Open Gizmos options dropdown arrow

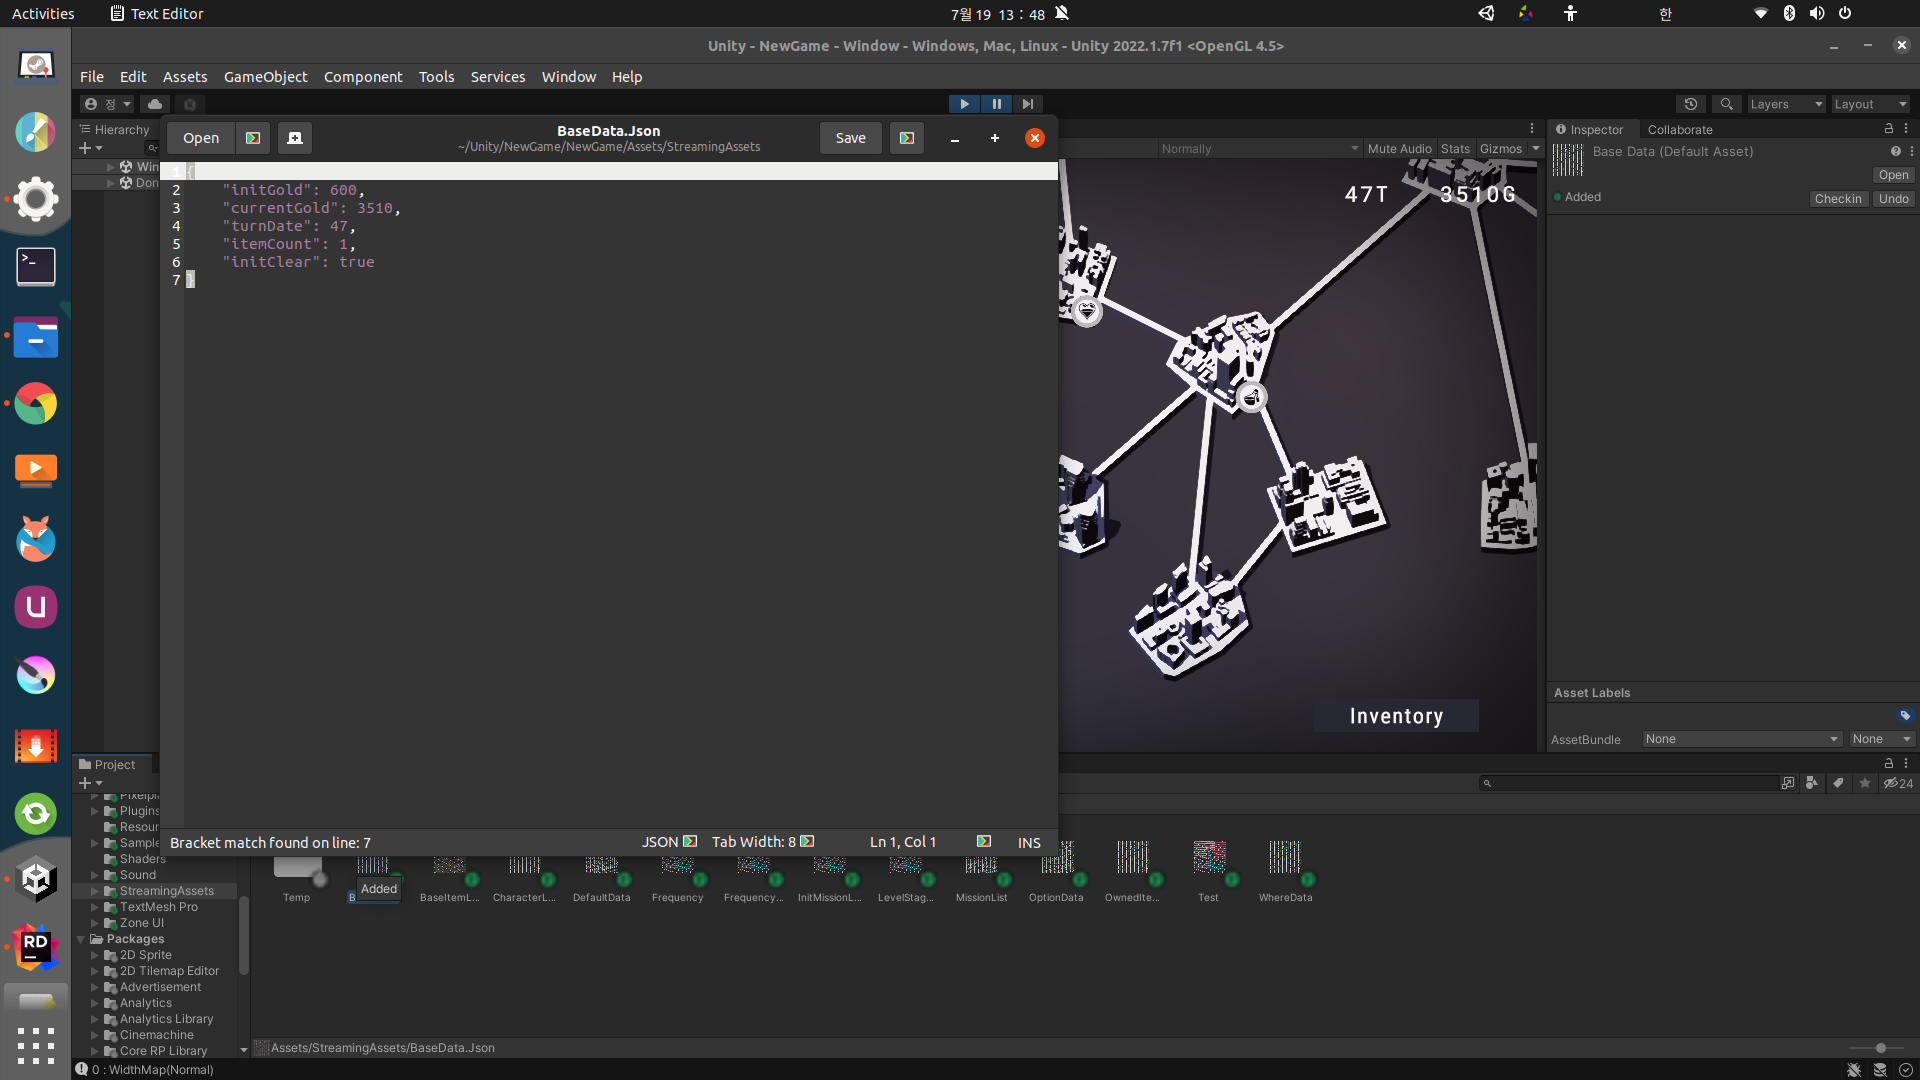click(1536, 149)
